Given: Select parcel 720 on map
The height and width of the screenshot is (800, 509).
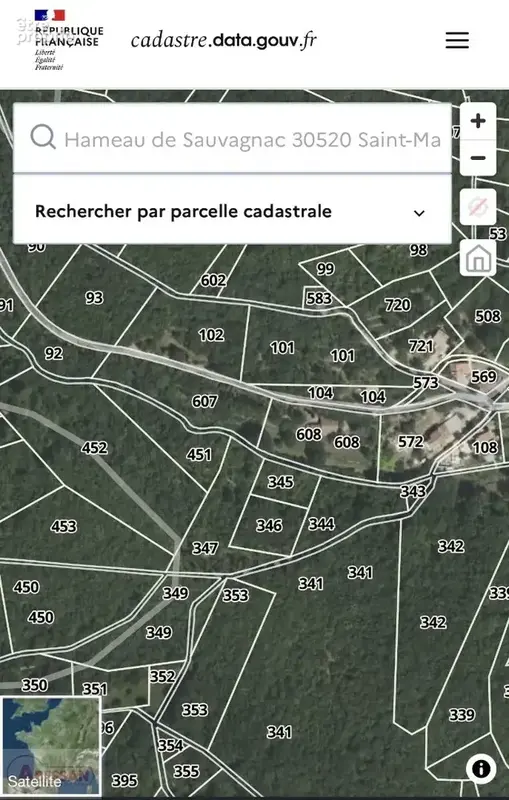Looking at the screenshot, I should point(397,305).
